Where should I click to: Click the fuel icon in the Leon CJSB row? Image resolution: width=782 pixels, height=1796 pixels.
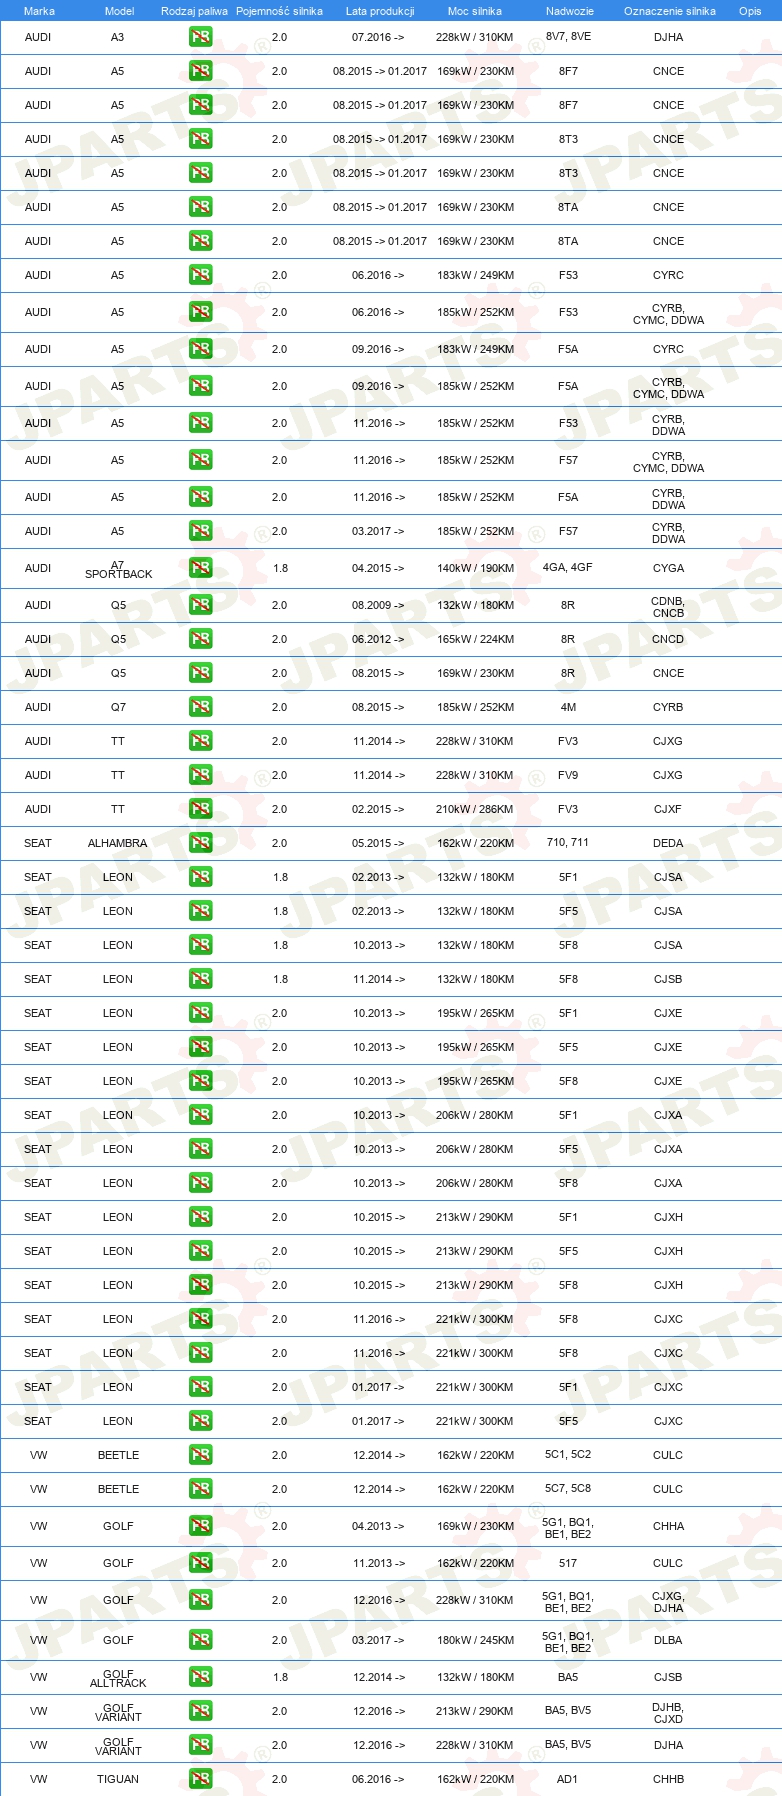tap(200, 979)
